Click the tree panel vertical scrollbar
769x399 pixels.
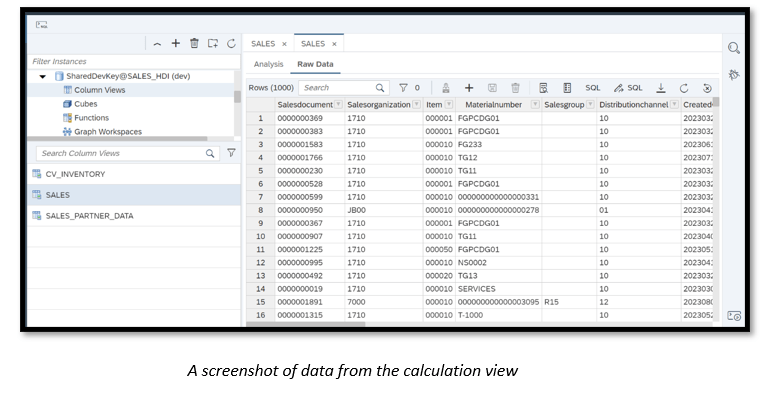pos(237,97)
